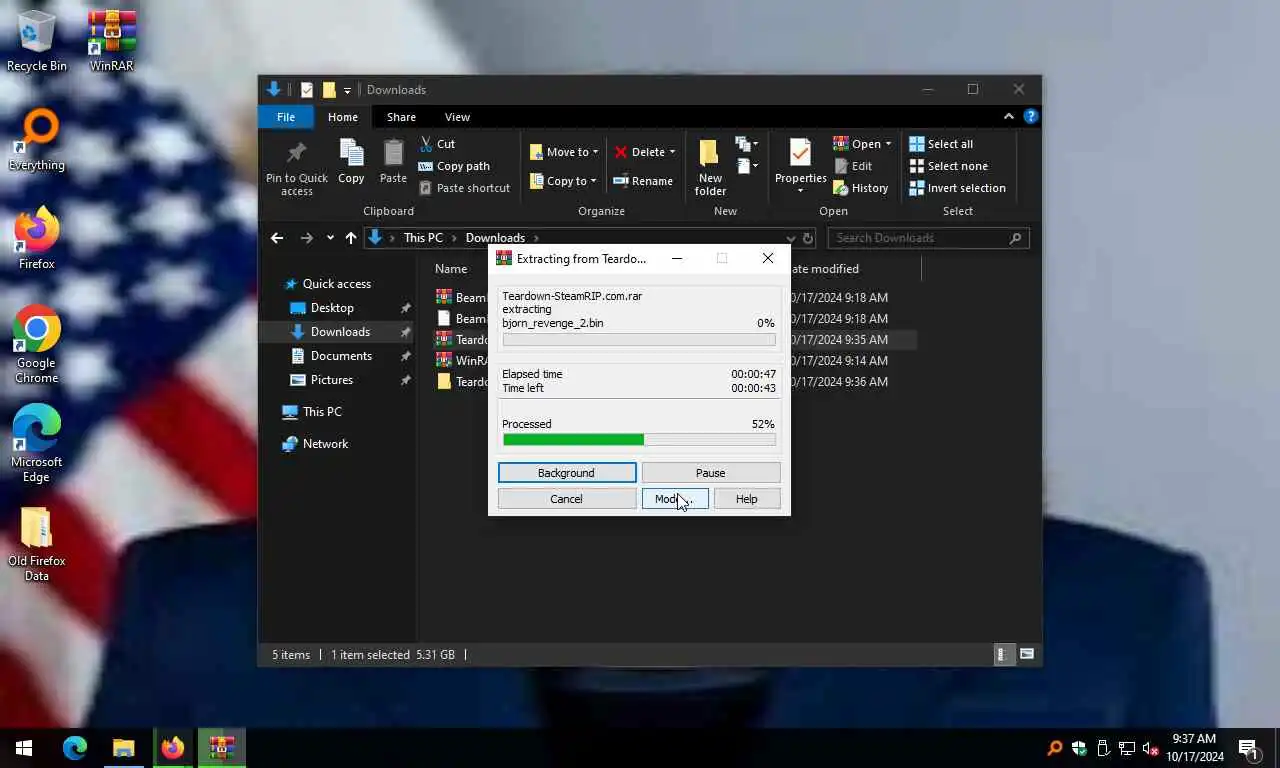1280x768 pixels.
Task: Open the Windows Start menu
Action: pyautogui.click(x=24, y=748)
